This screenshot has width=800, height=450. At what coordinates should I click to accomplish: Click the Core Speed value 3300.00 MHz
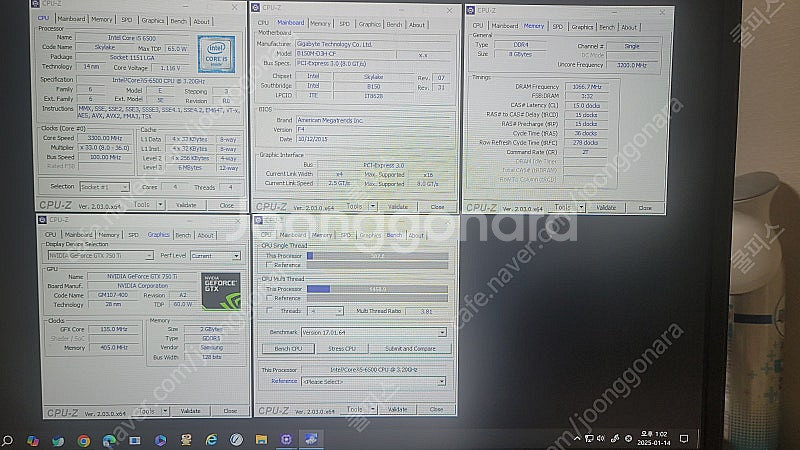(105, 138)
